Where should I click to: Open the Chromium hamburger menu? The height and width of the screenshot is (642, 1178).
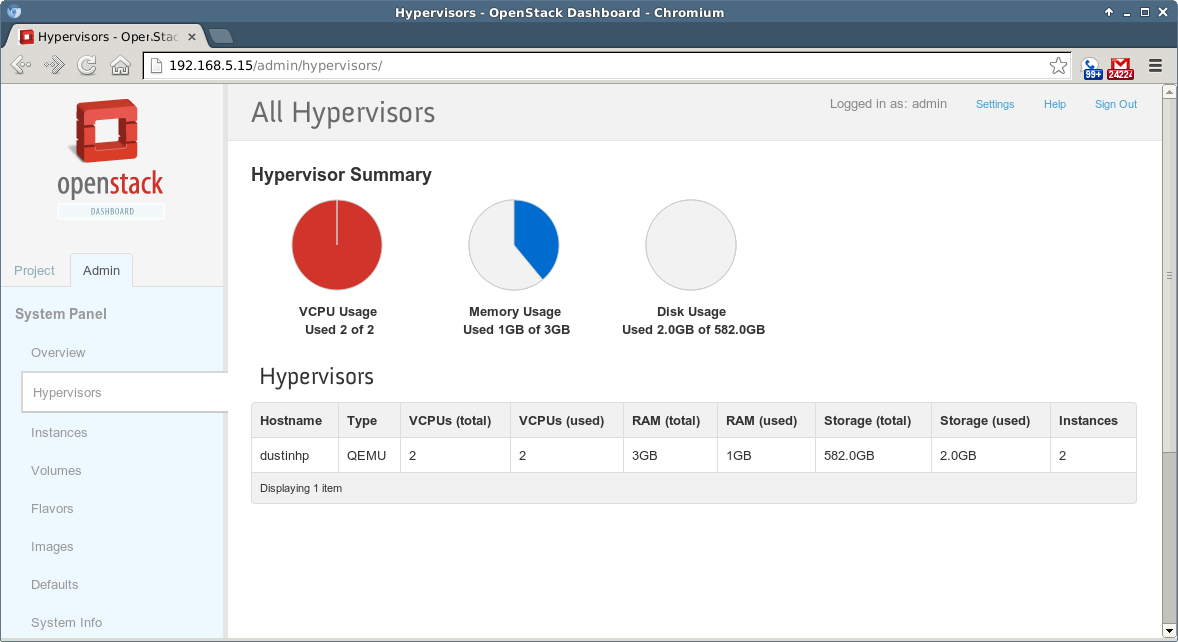click(x=1155, y=66)
